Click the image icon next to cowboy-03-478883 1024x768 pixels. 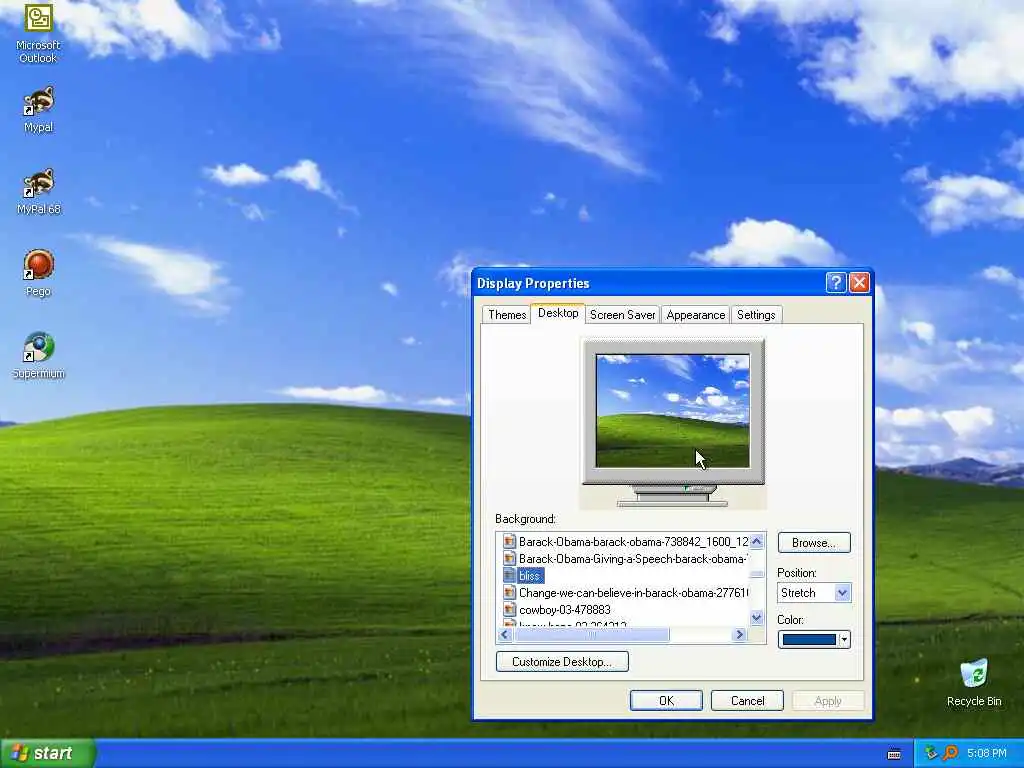[x=509, y=609]
